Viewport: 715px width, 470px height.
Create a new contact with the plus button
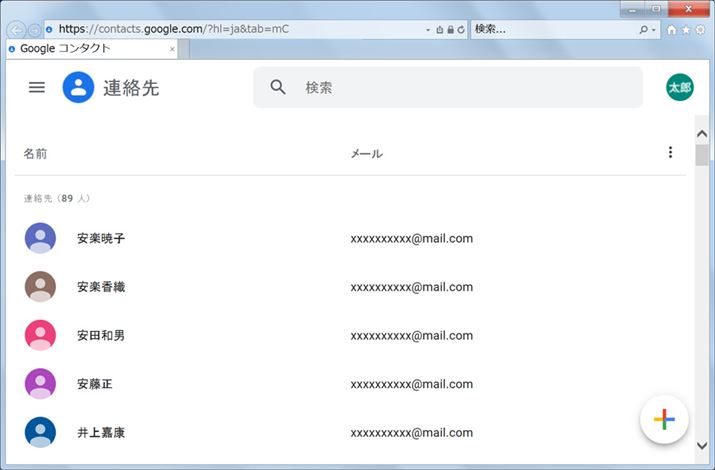(664, 419)
